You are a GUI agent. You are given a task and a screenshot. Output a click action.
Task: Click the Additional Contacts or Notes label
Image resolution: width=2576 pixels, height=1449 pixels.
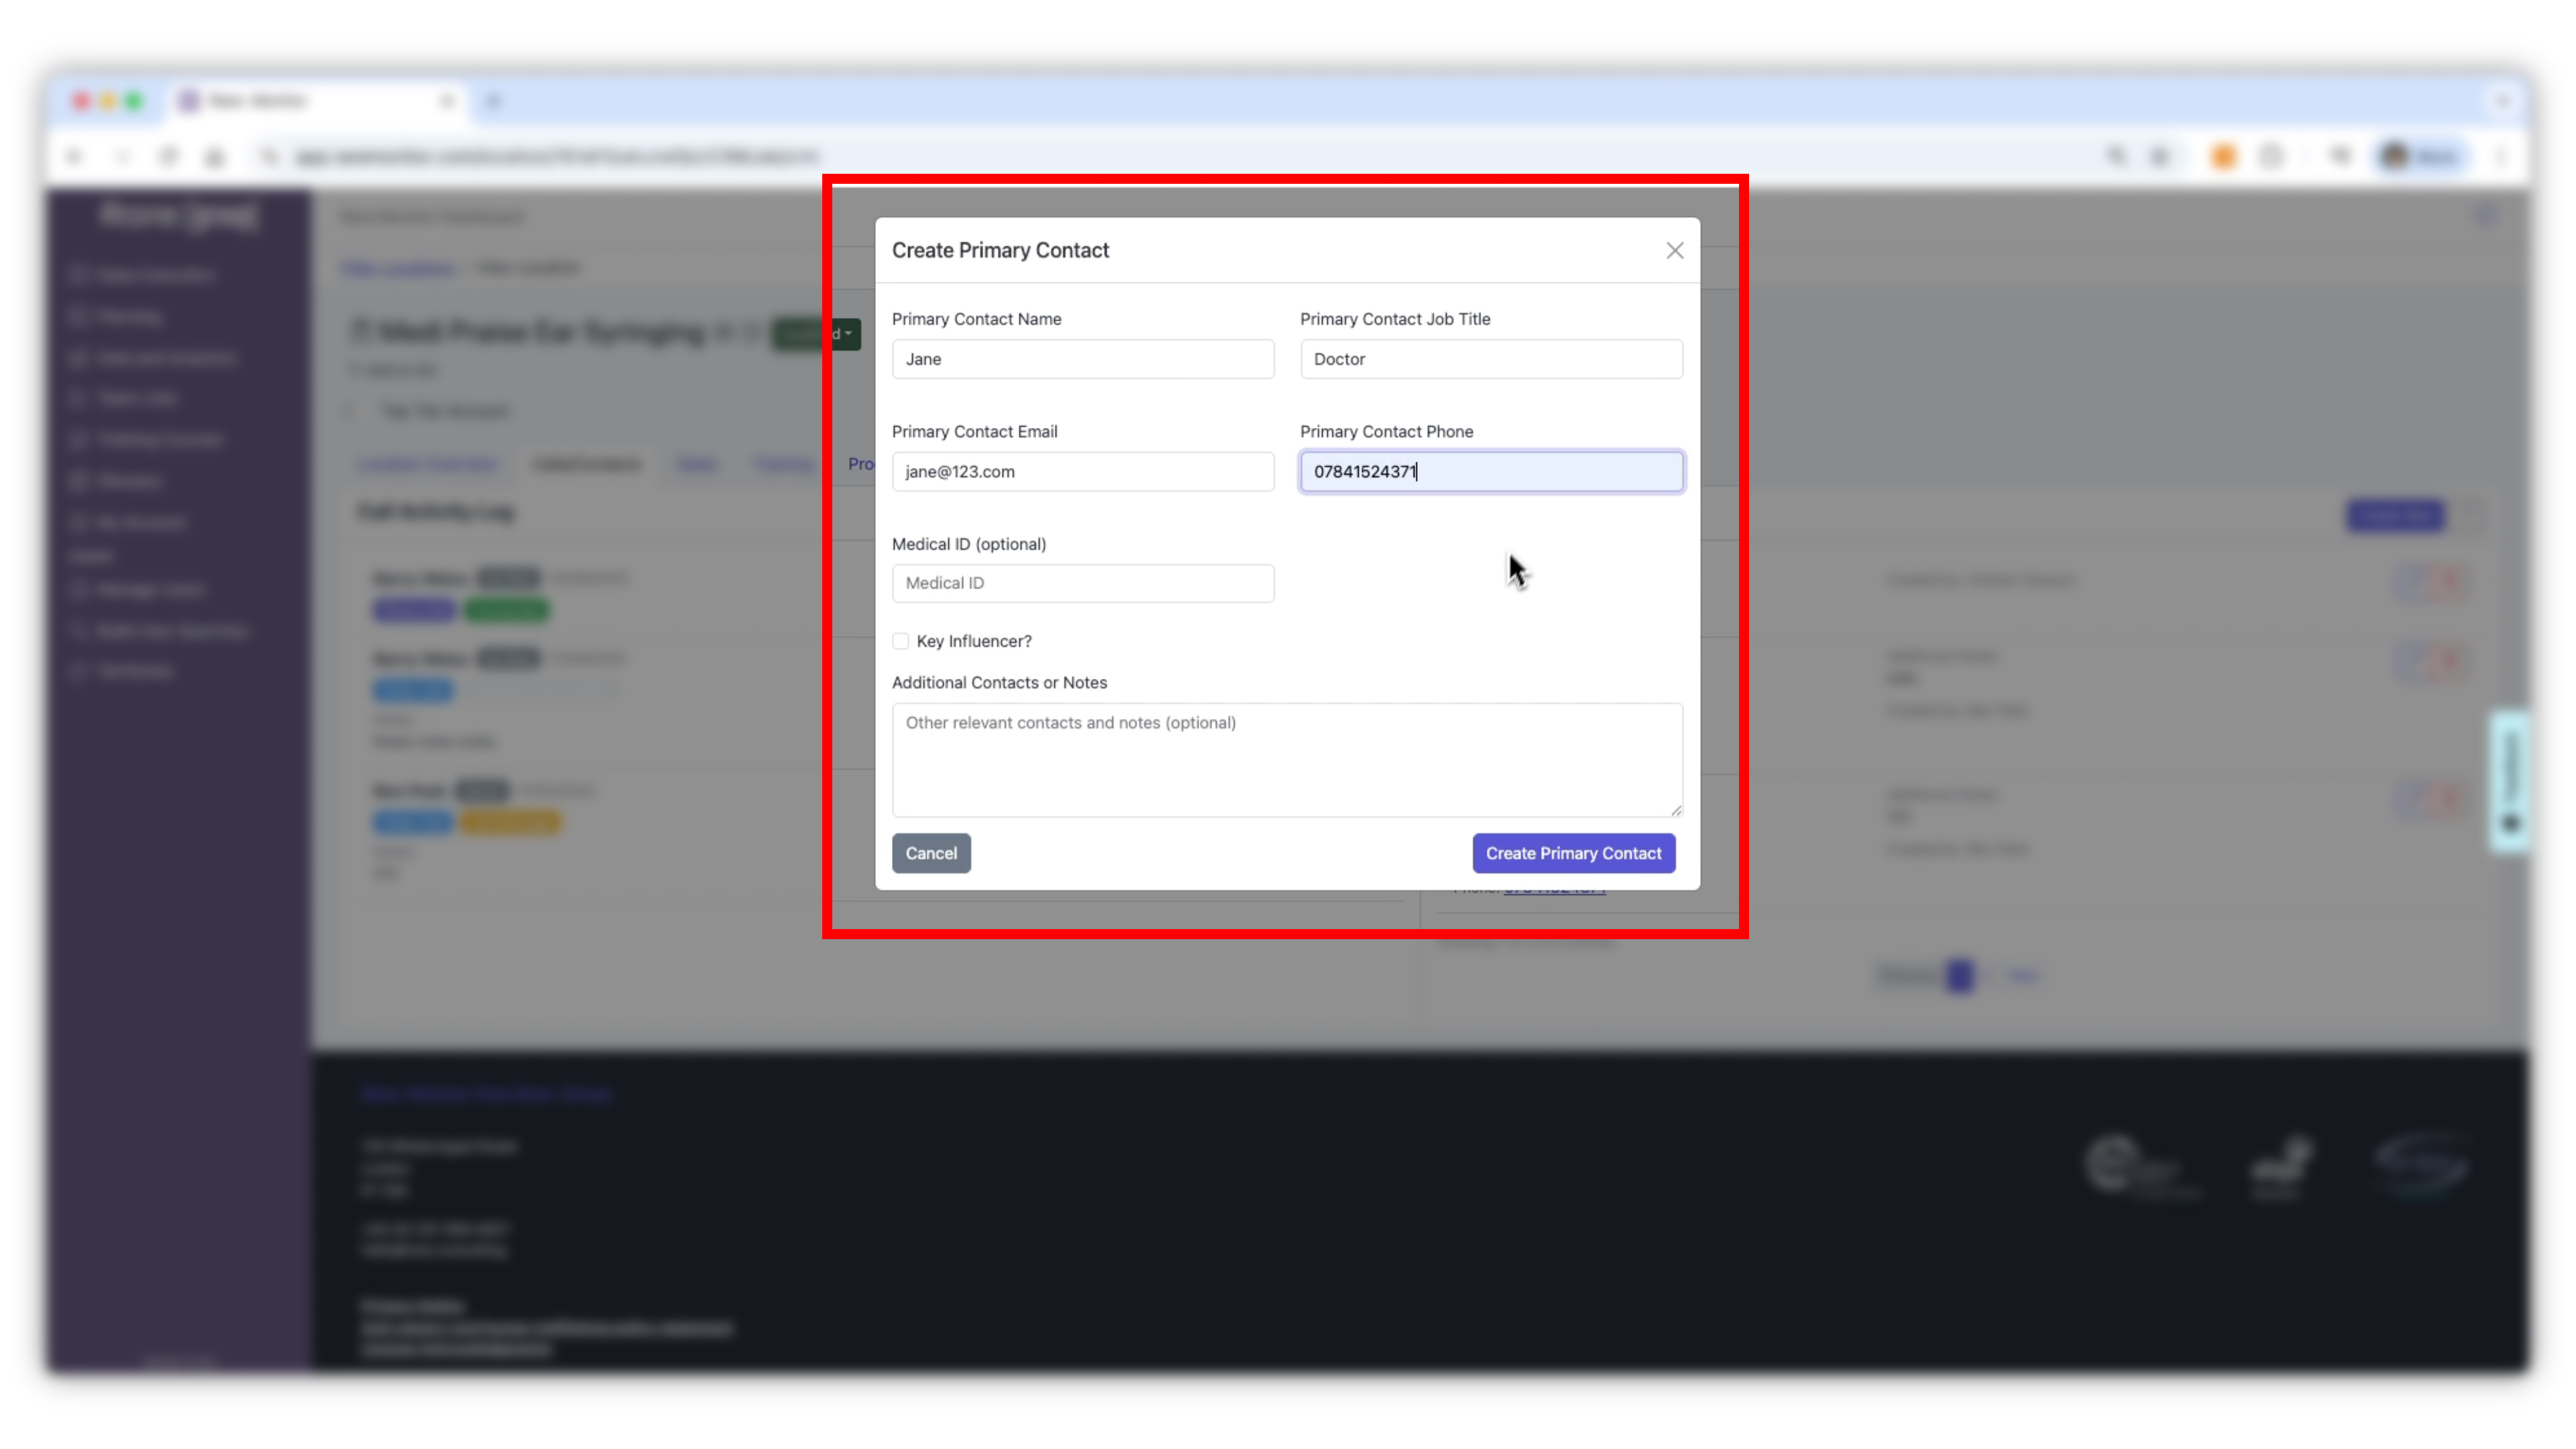pos(999,682)
